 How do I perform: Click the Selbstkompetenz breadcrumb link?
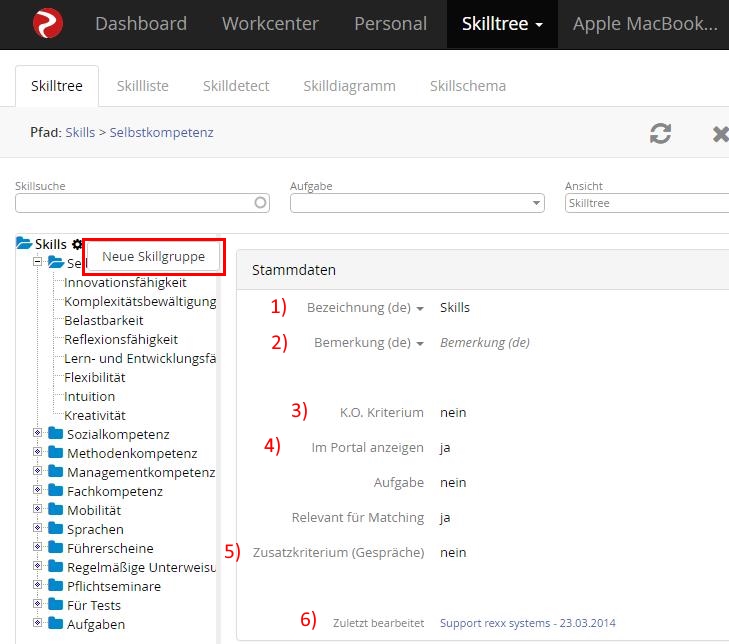pyautogui.click(x=161, y=133)
